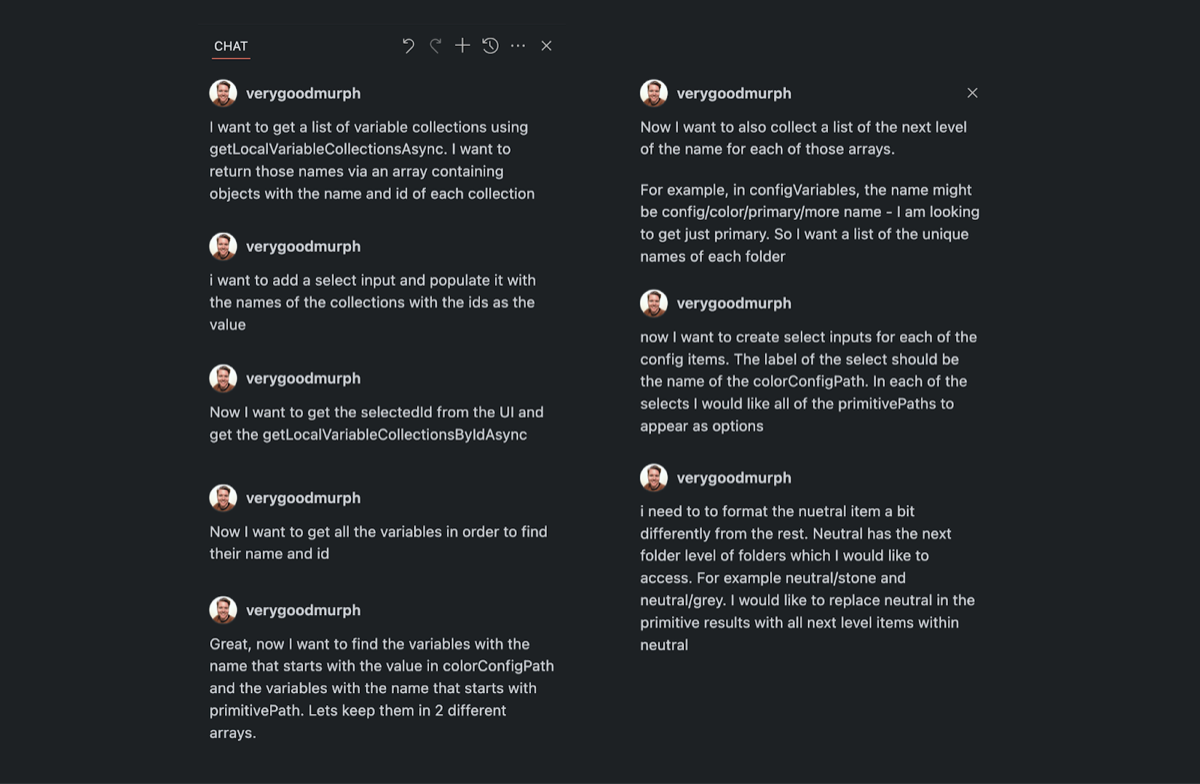Click avatar above 'create select inputs' message
1200x784 pixels.
point(654,303)
